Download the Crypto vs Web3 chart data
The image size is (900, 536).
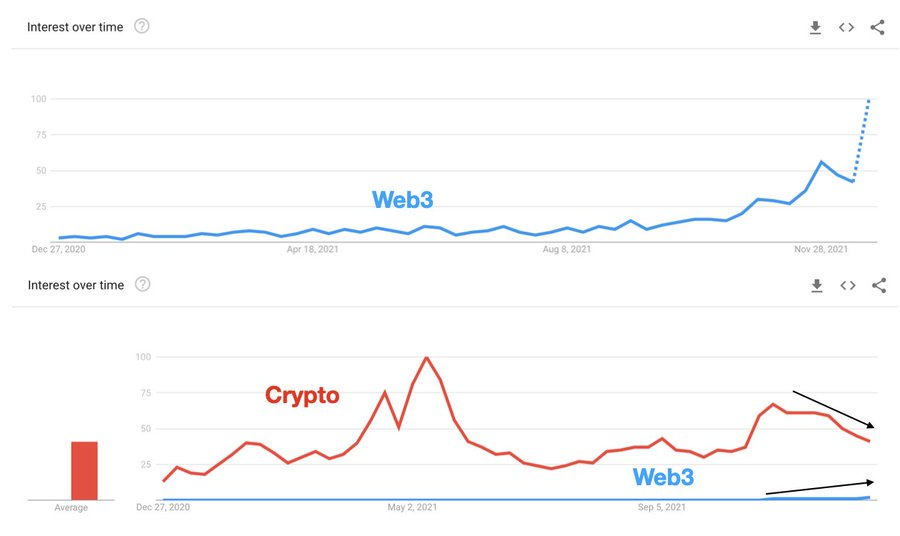pyautogui.click(x=817, y=285)
